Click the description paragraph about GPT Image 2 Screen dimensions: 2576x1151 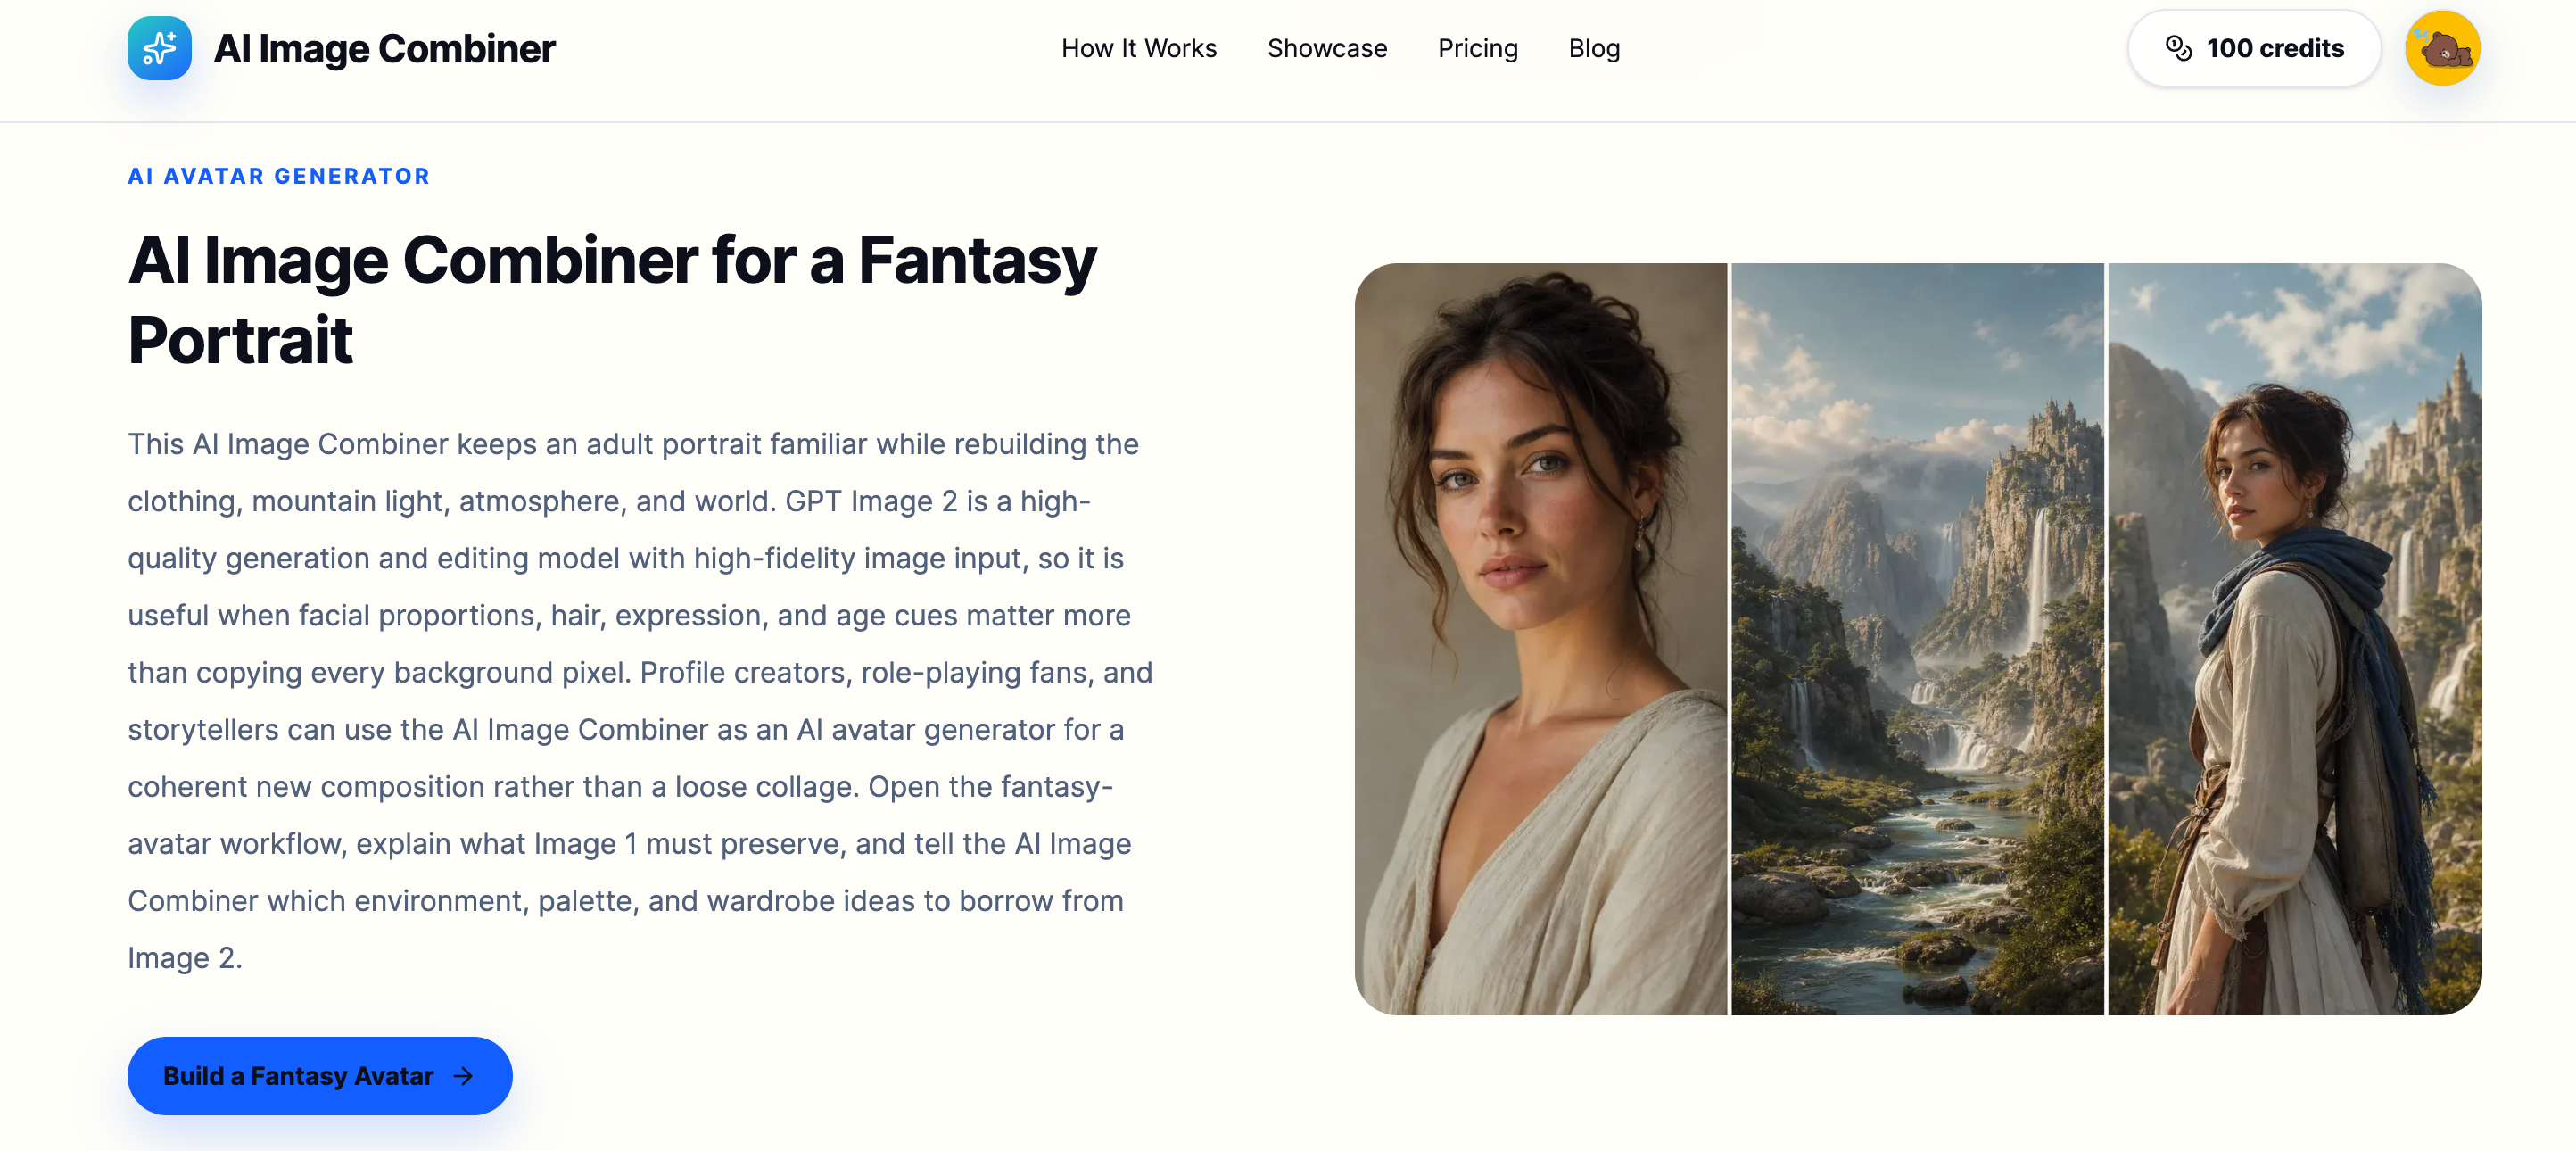click(x=640, y=701)
